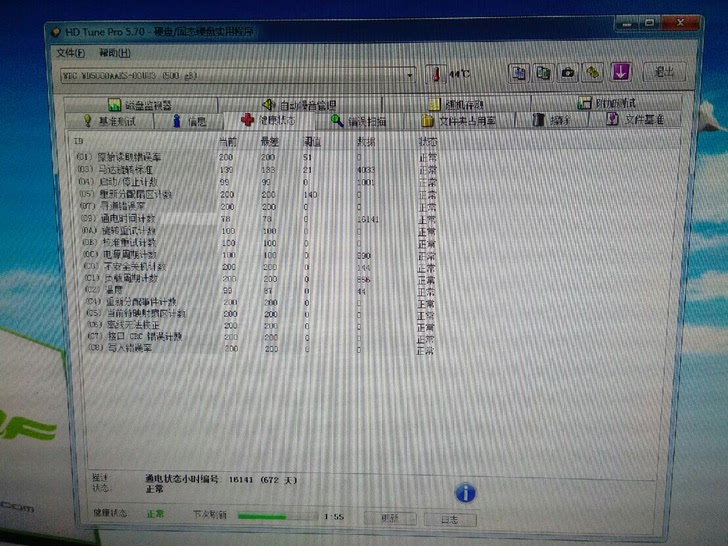728x546 pixels.
Task: Open the options settings icon in toolbar
Action: (592, 72)
